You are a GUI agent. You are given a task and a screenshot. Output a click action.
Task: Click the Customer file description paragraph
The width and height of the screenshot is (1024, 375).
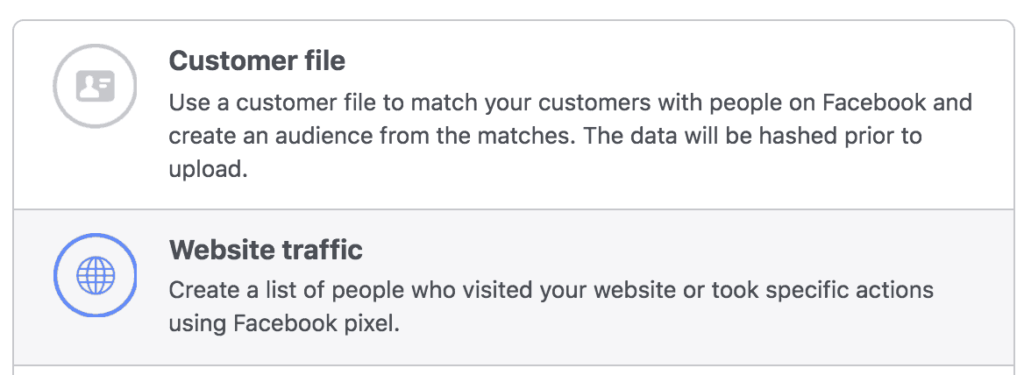tap(571, 136)
